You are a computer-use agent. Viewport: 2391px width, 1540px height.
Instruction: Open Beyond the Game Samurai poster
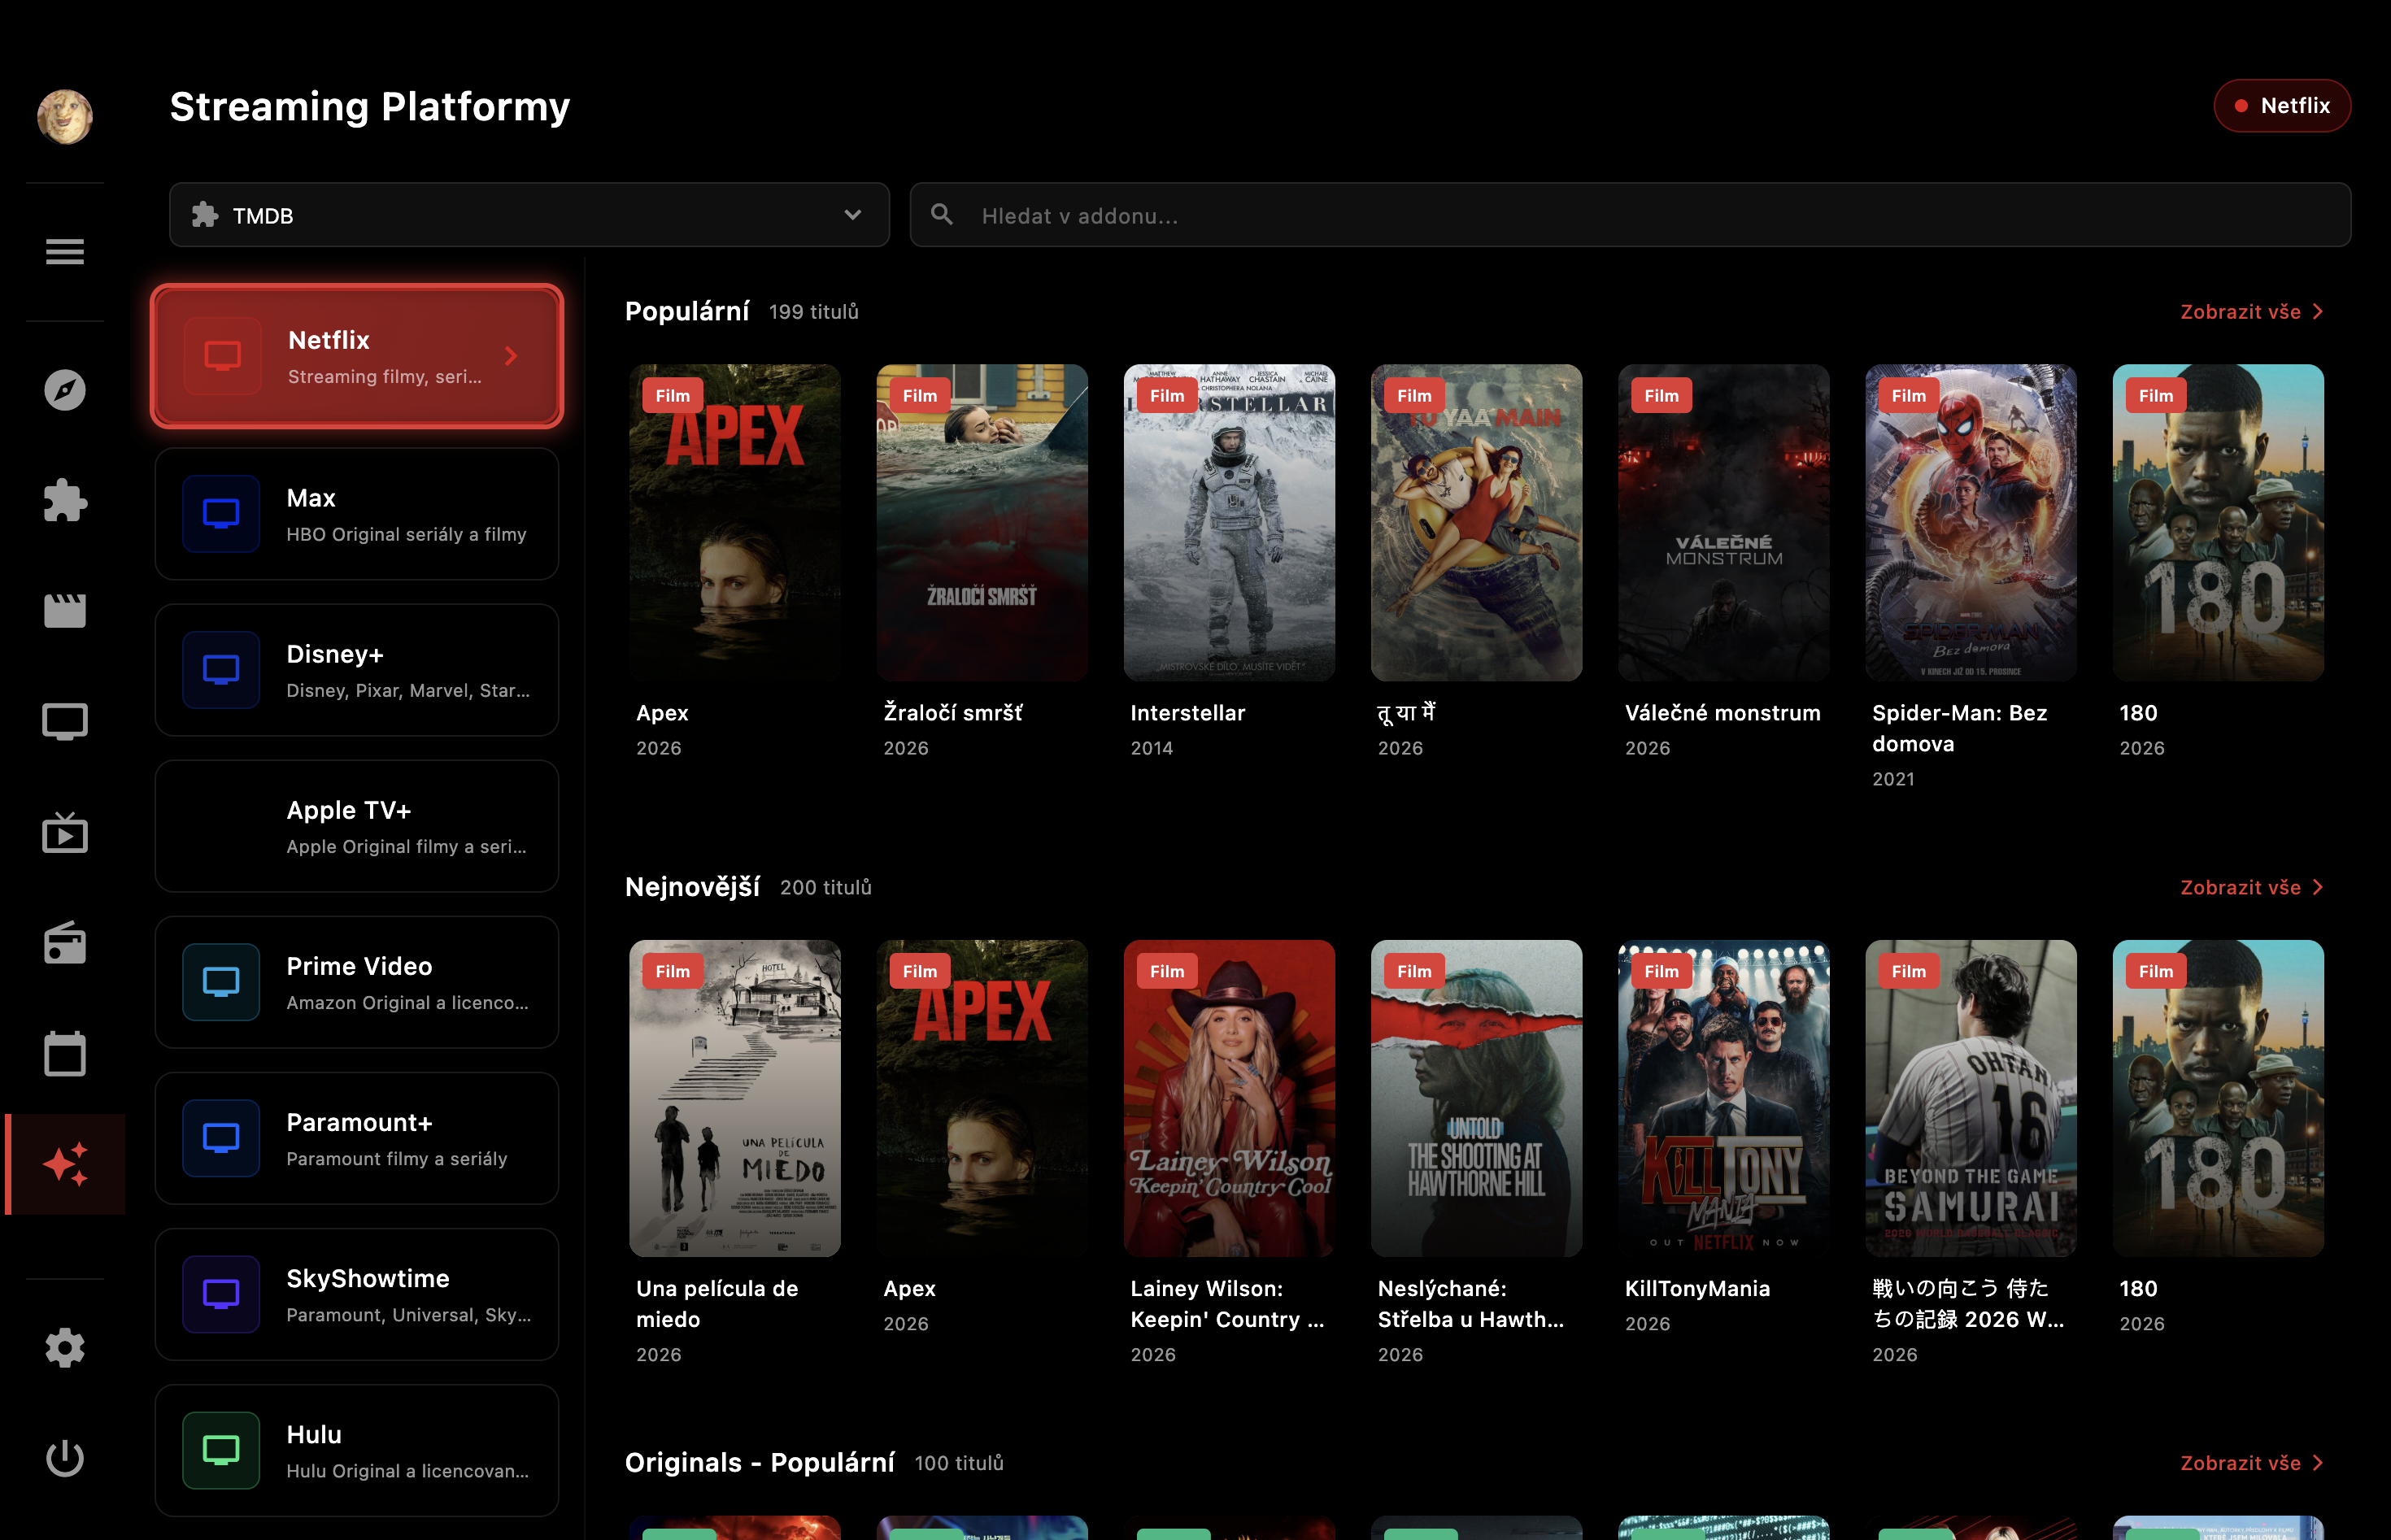pyautogui.click(x=1971, y=1098)
